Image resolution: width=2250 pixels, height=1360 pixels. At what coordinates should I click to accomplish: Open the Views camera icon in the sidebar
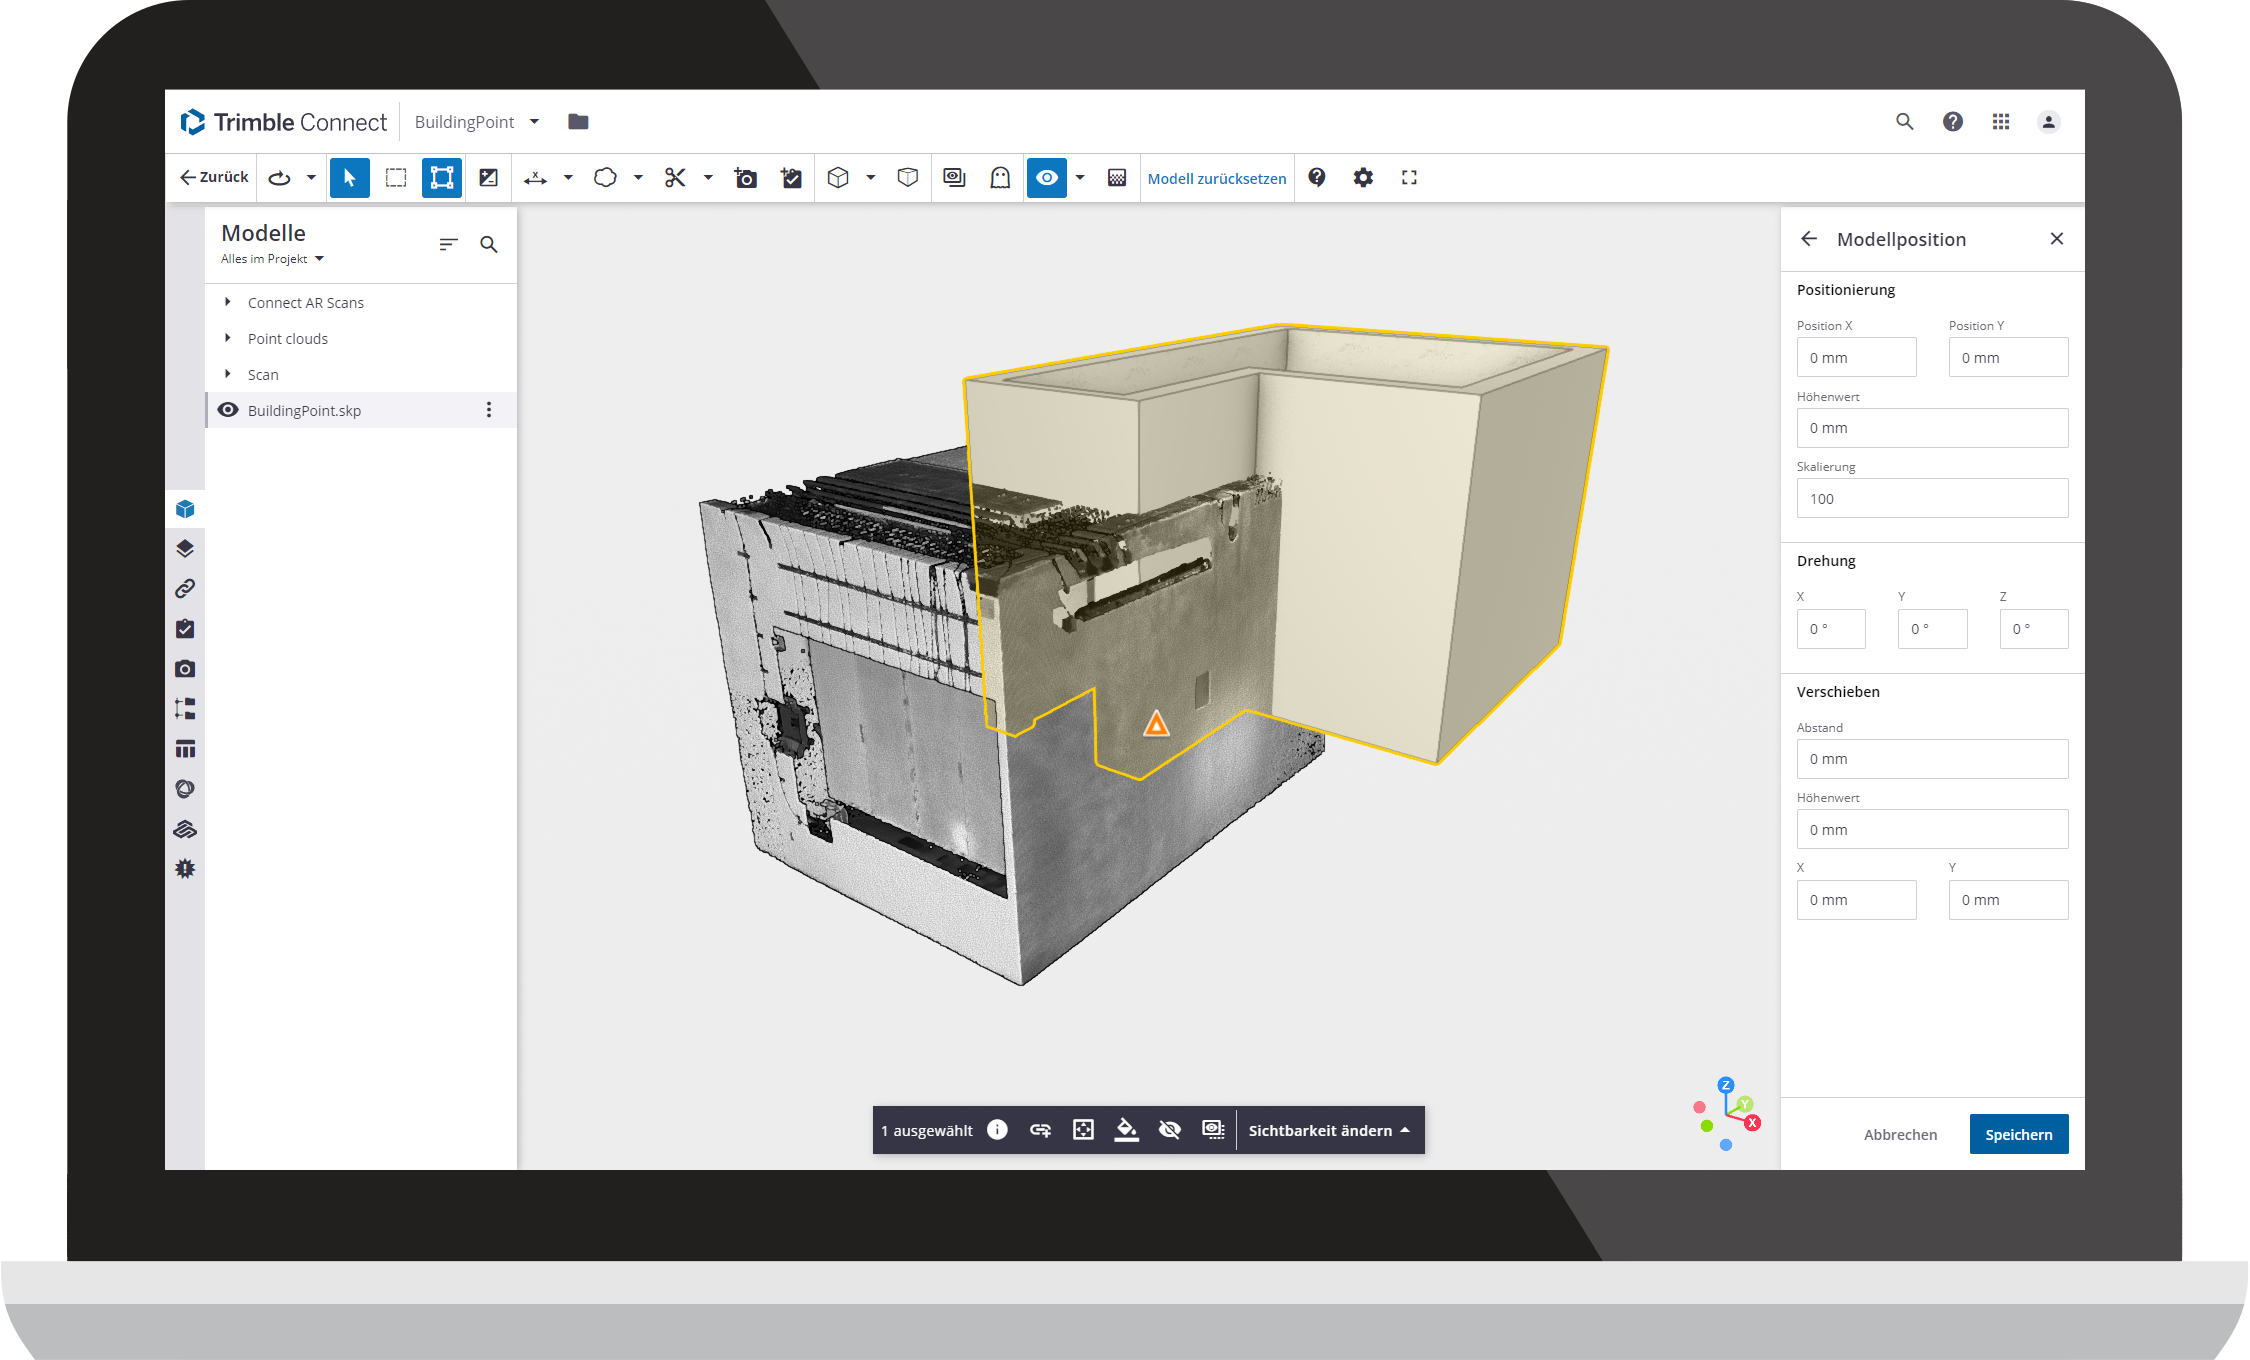[x=186, y=668]
